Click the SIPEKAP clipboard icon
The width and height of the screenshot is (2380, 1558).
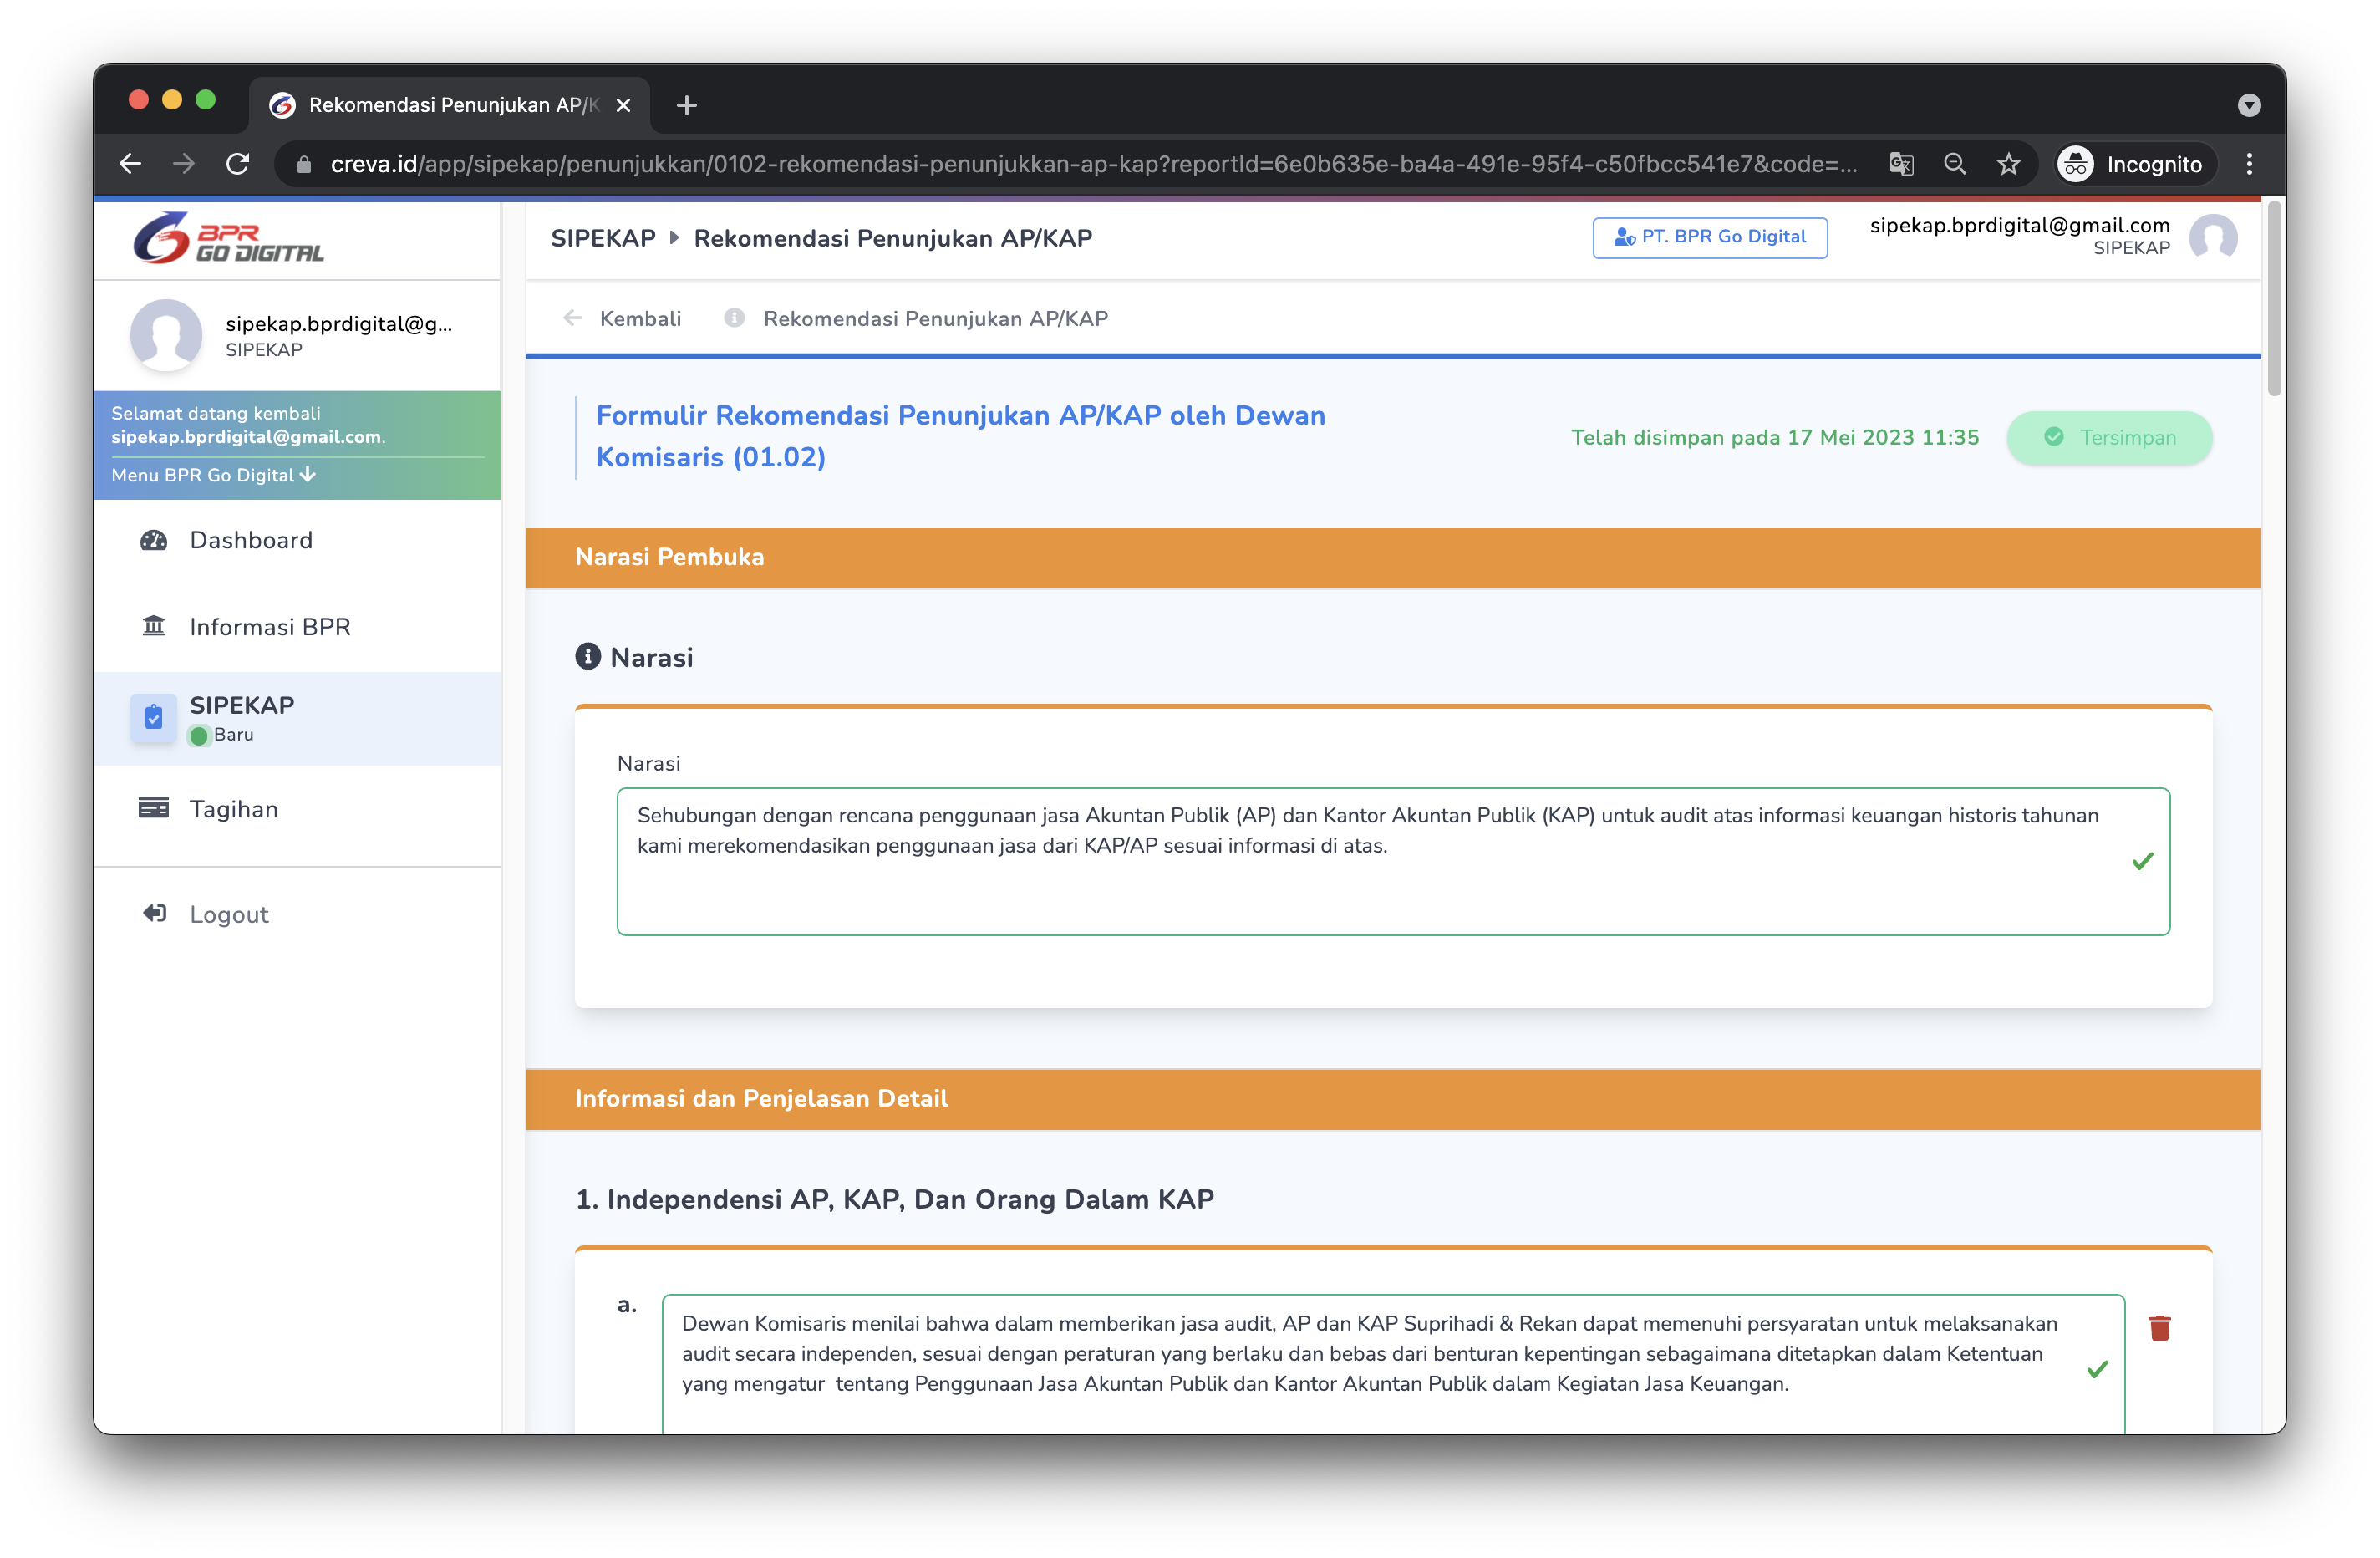(153, 718)
